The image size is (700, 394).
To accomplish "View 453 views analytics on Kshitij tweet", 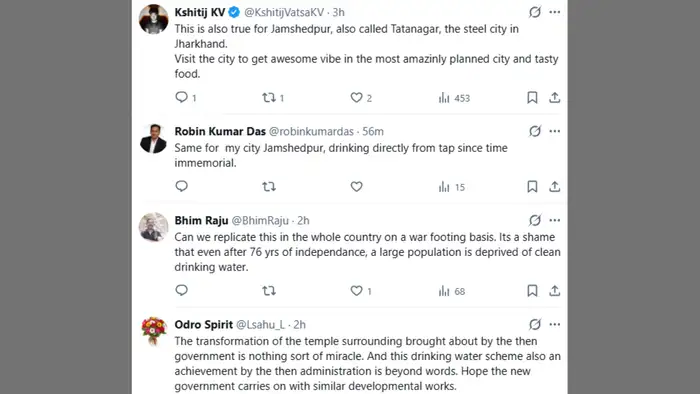I will (454, 98).
